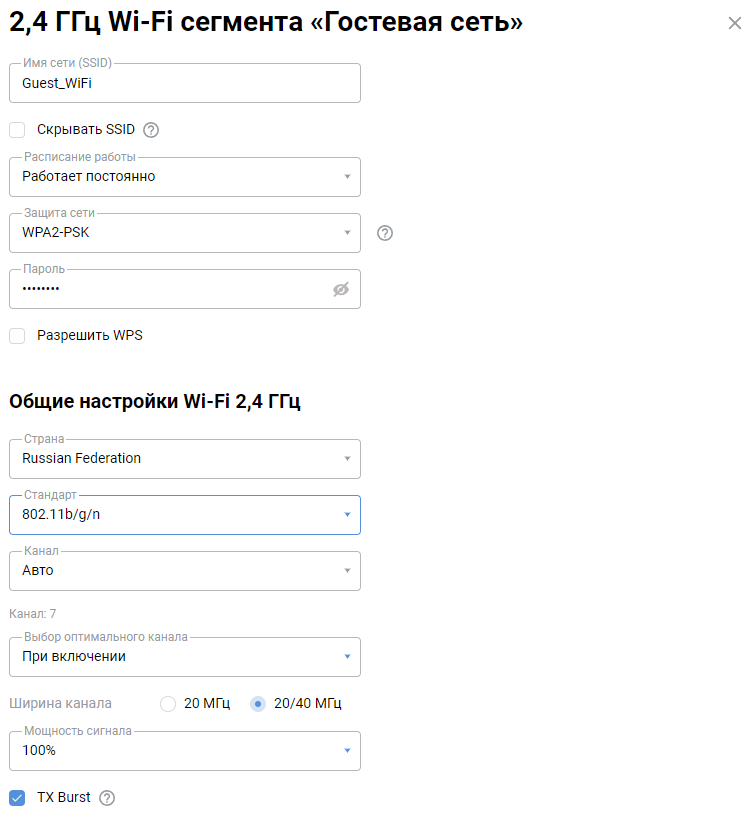Show password with the eye icon
This screenshot has width=747, height=818.
click(341, 289)
